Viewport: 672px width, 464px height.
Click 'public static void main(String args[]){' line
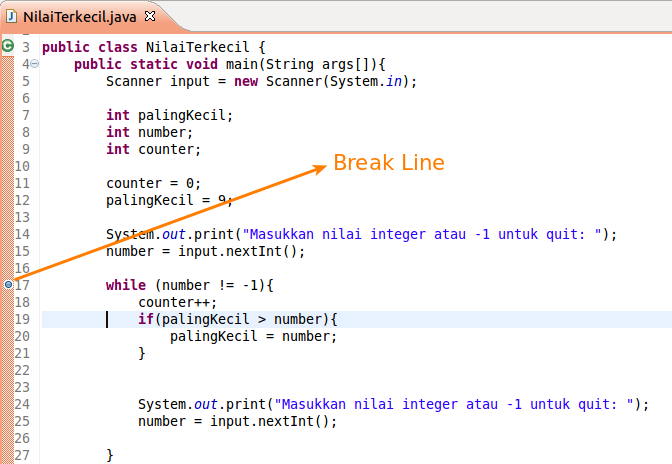(x=230, y=64)
